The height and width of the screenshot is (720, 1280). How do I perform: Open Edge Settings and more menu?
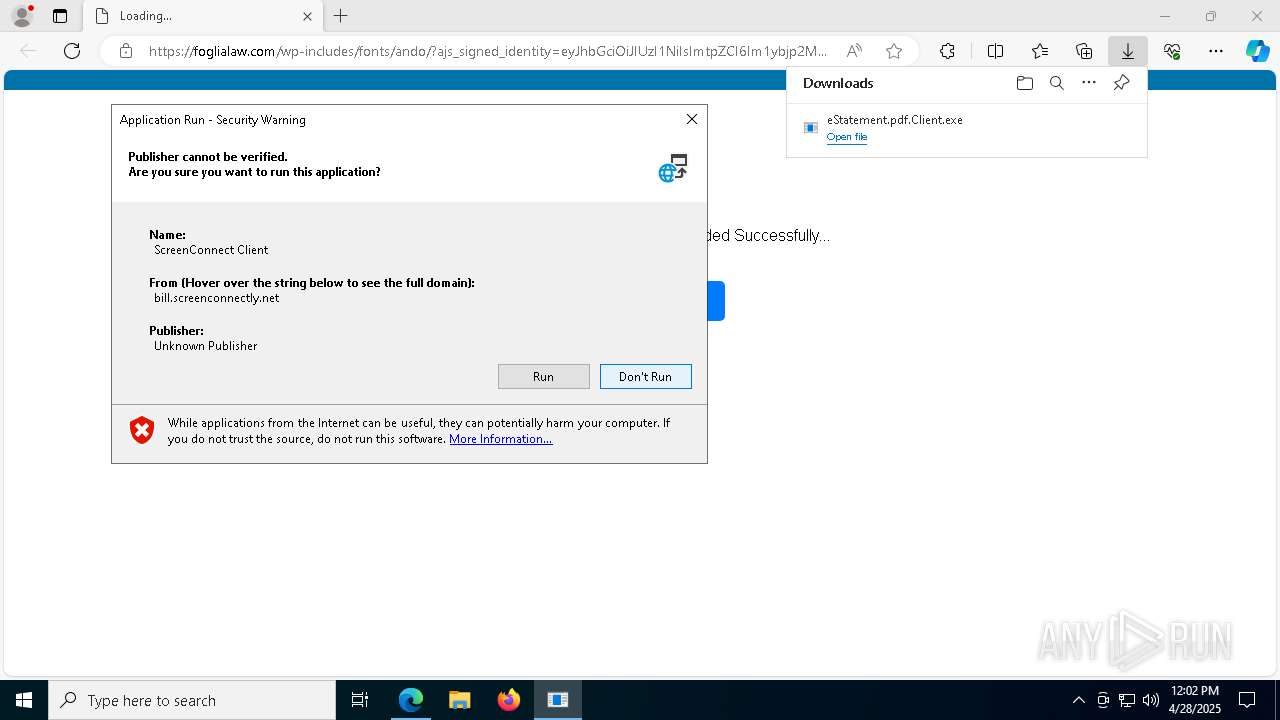(1216, 51)
